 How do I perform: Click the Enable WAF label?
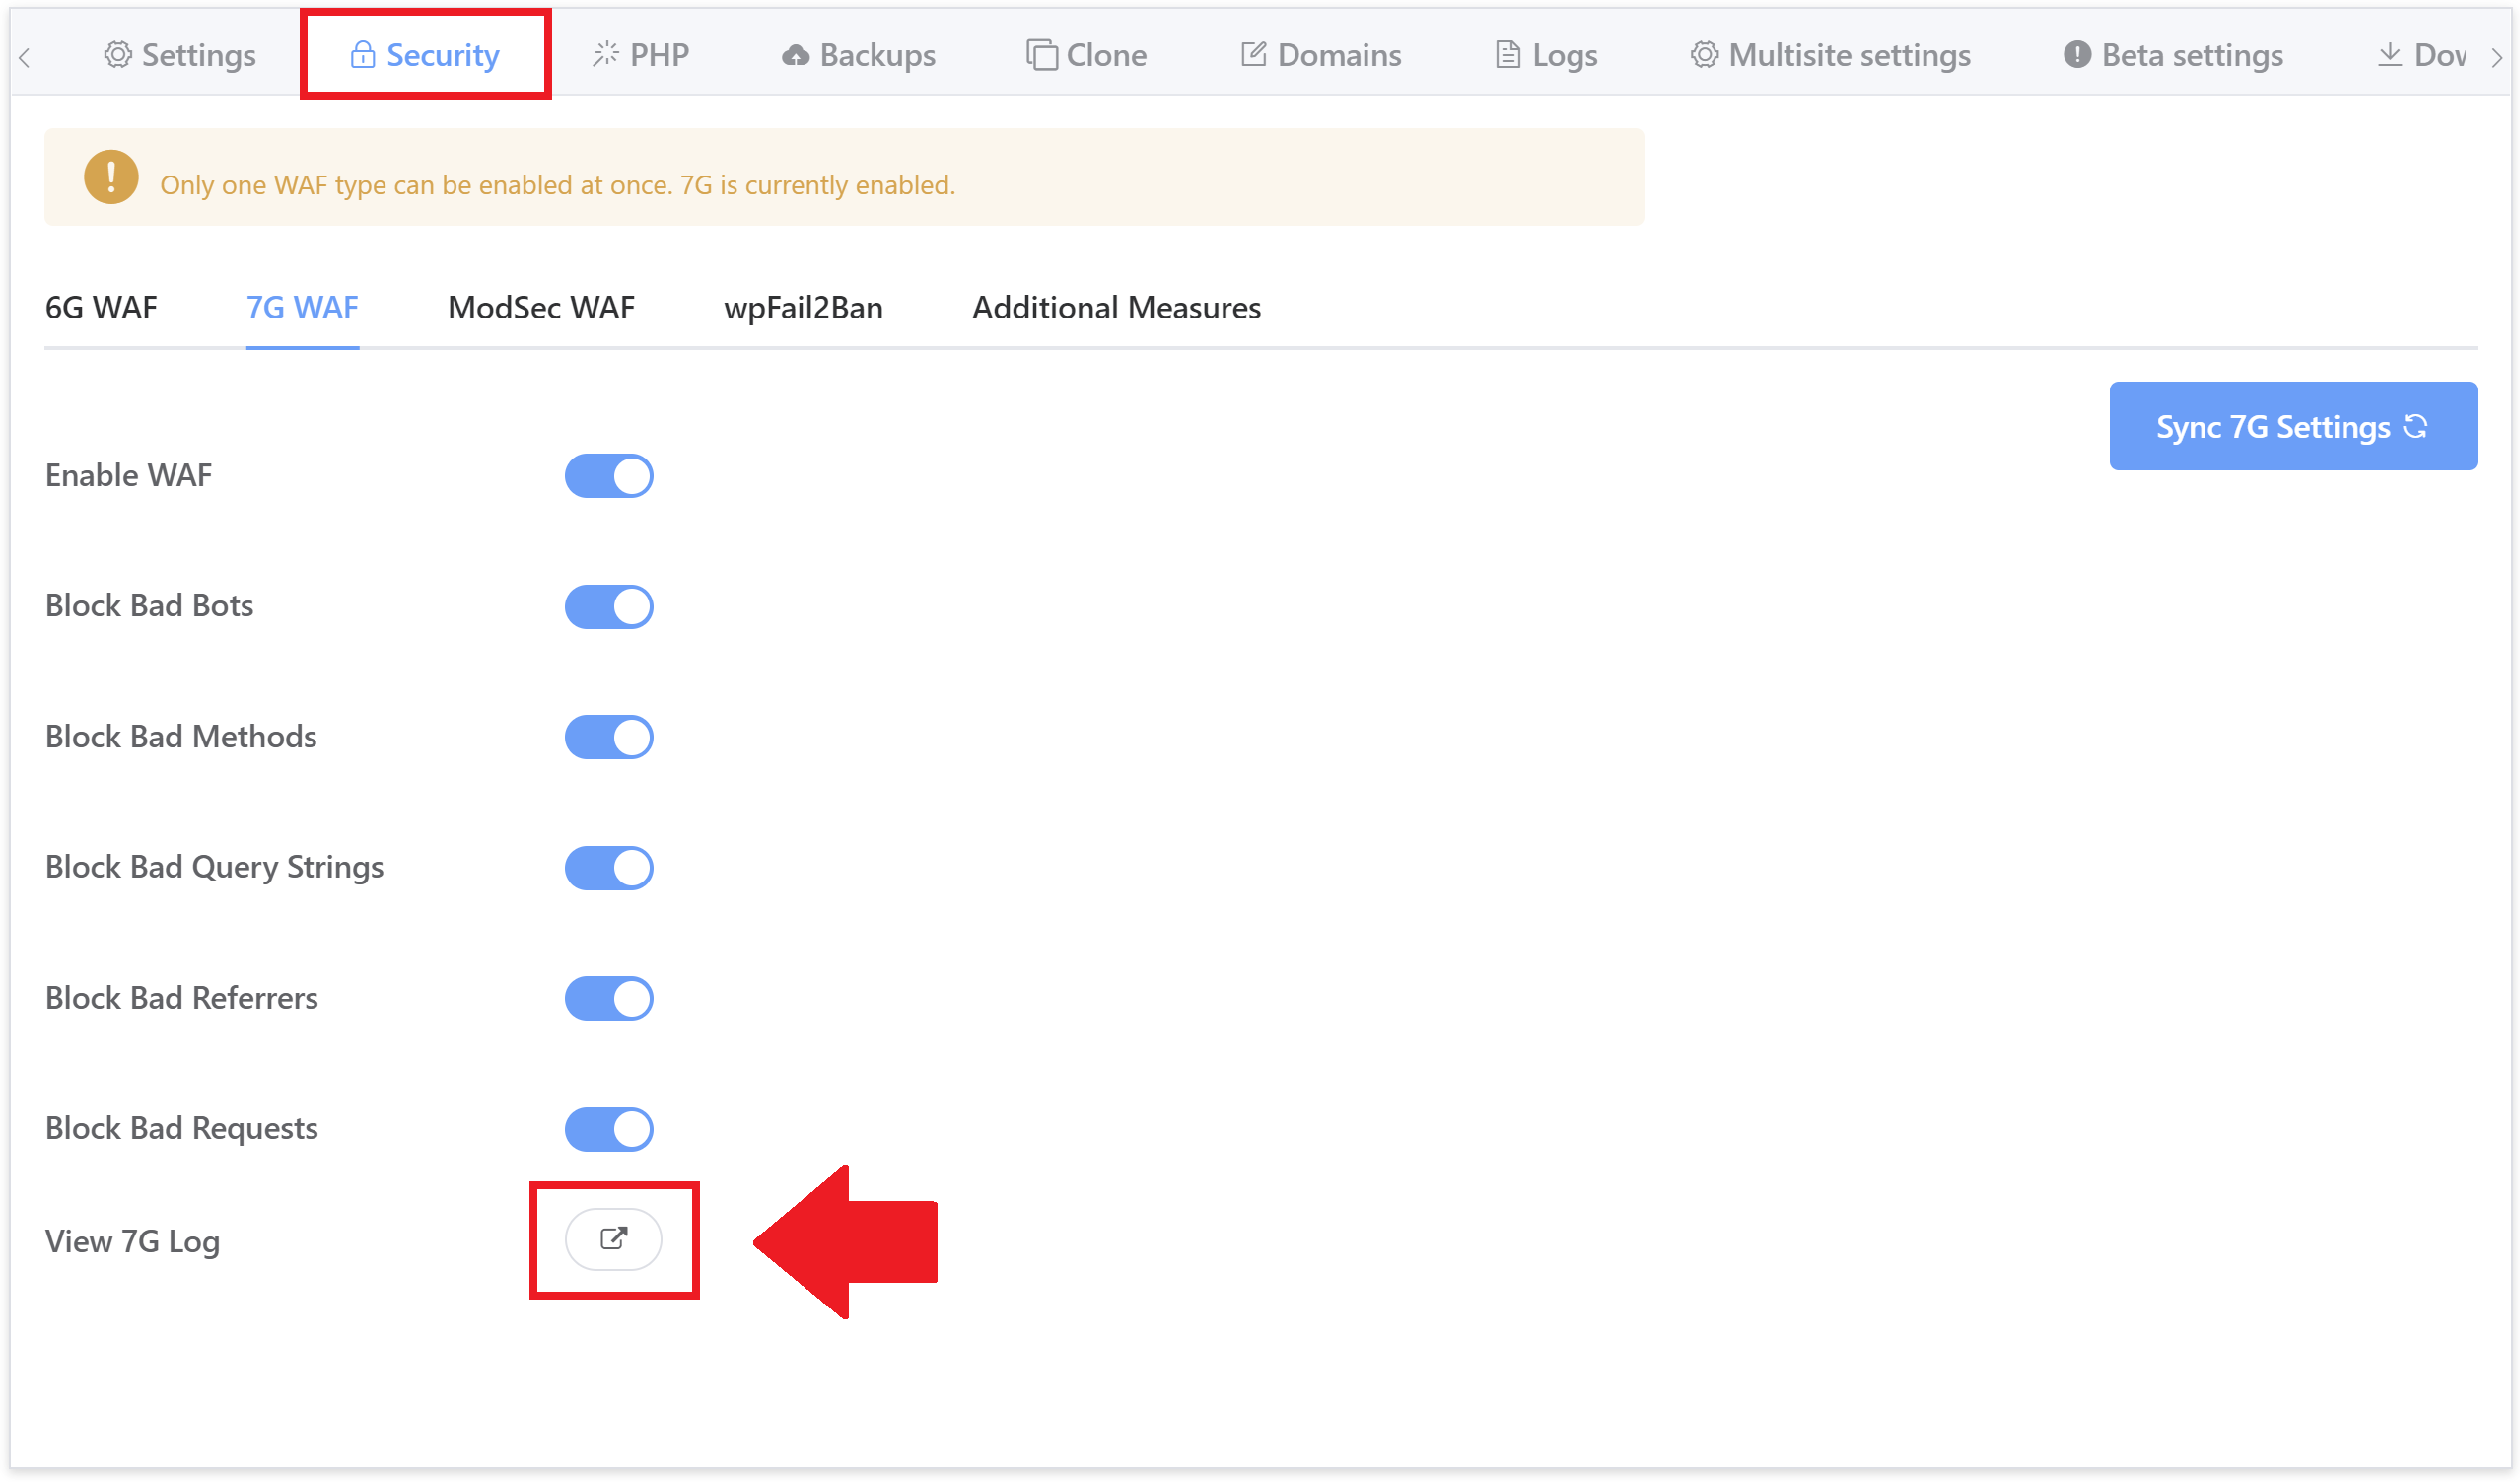point(129,475)
